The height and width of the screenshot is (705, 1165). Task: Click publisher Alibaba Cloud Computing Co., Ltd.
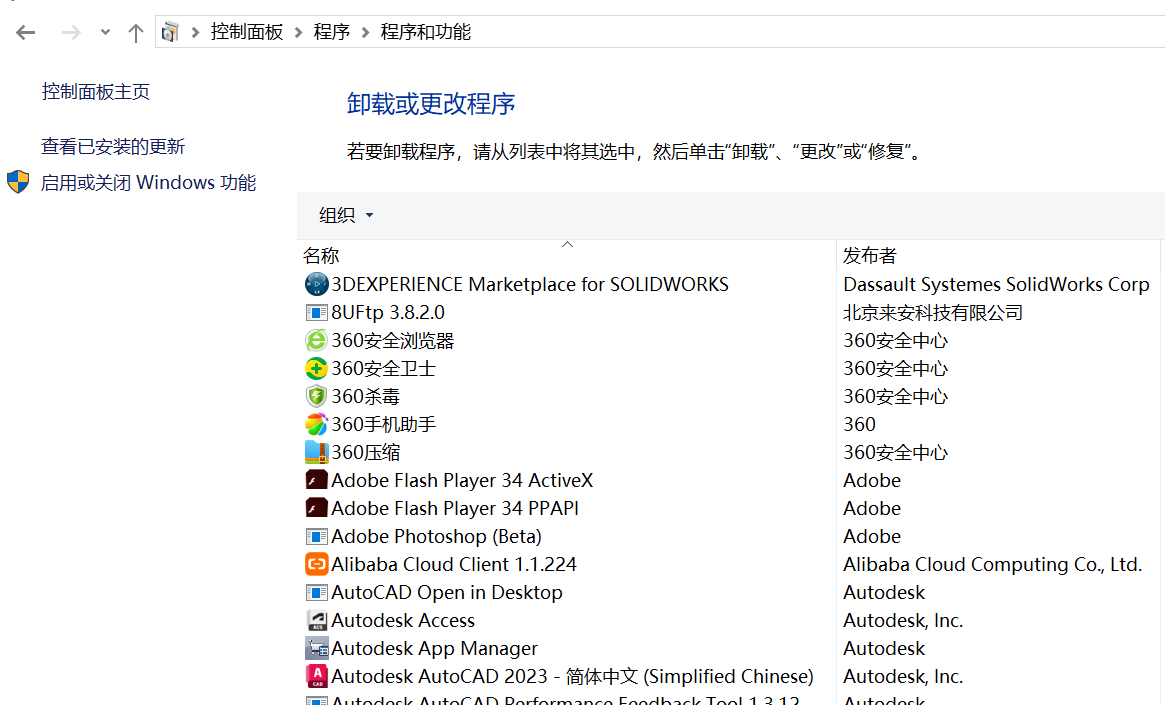(992, 564)
